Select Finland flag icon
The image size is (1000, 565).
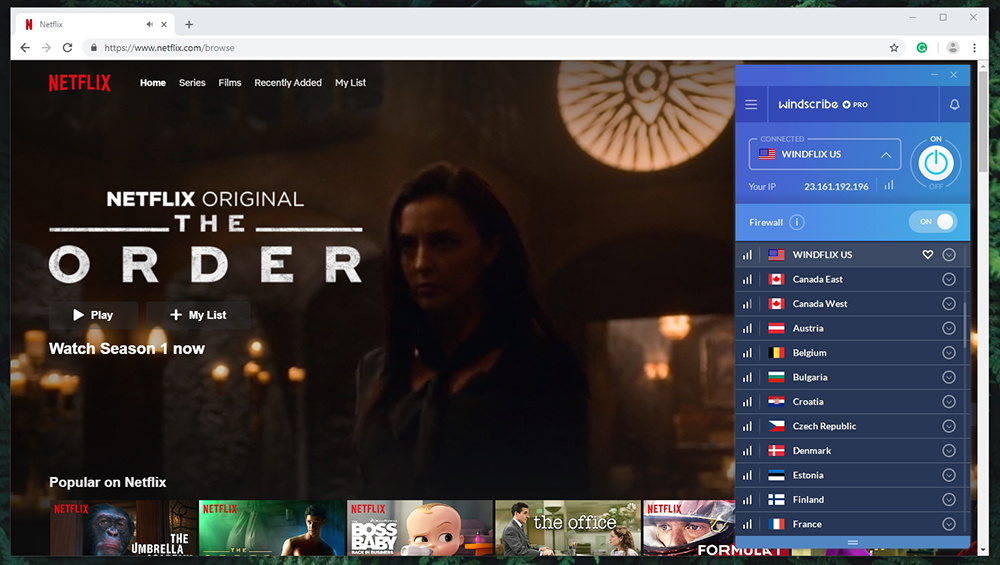[x=776, y=499]
